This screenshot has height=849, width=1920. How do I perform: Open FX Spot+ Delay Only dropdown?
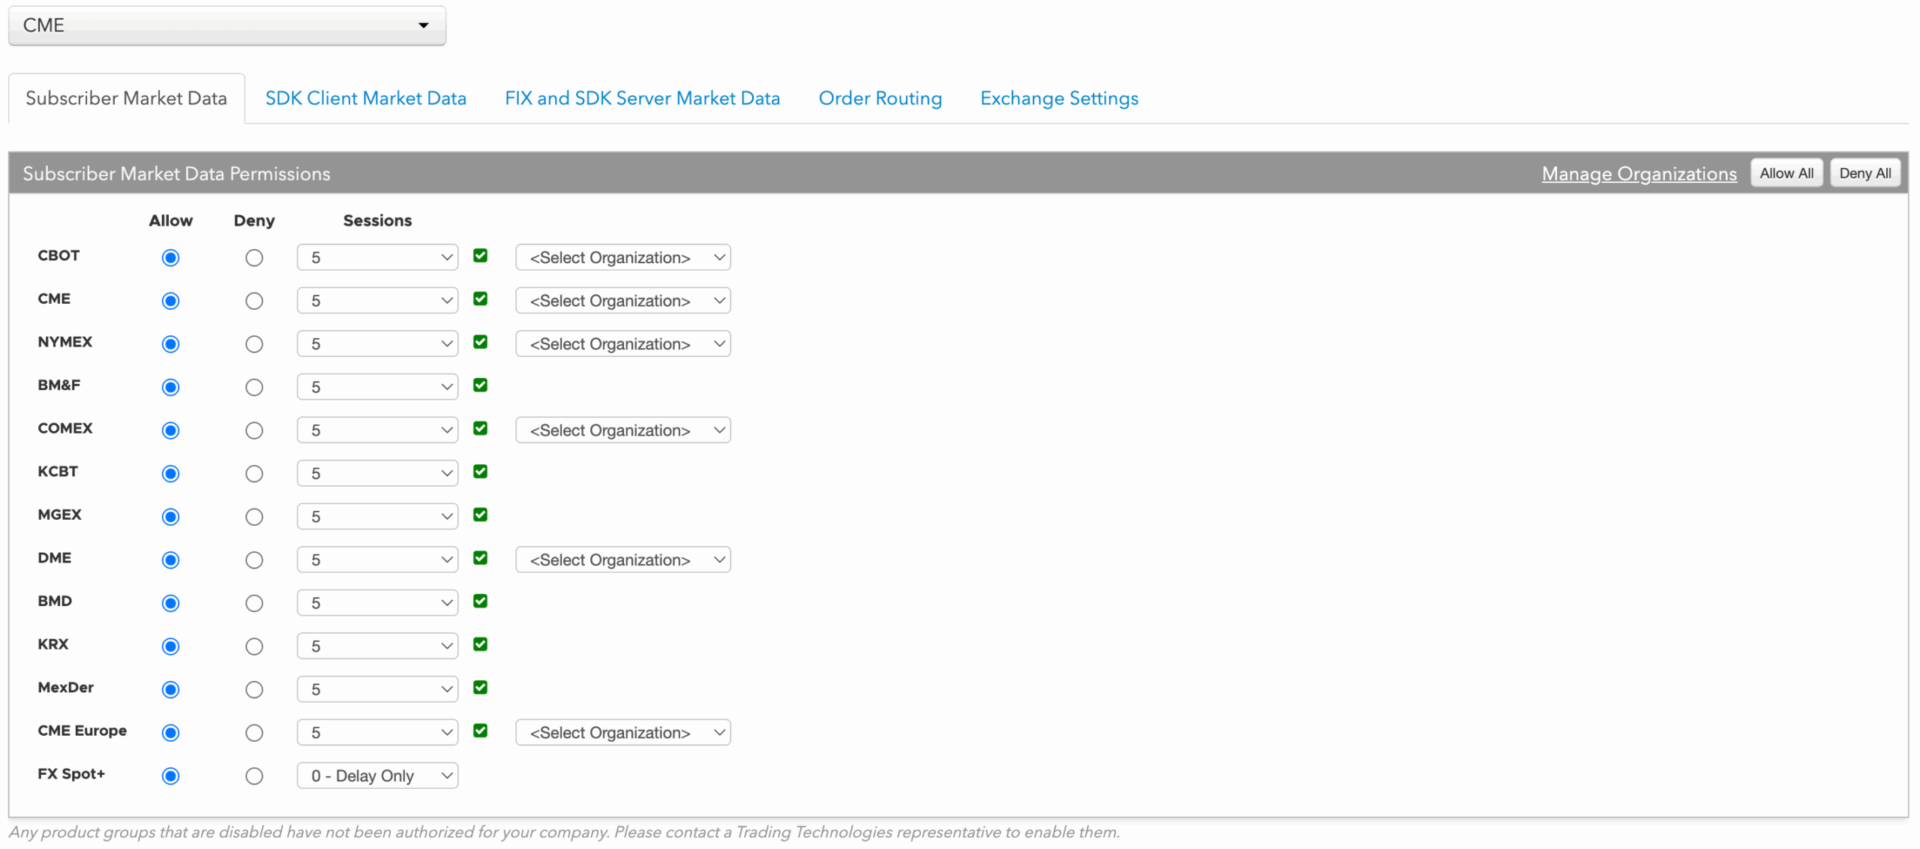click(378, 775)
